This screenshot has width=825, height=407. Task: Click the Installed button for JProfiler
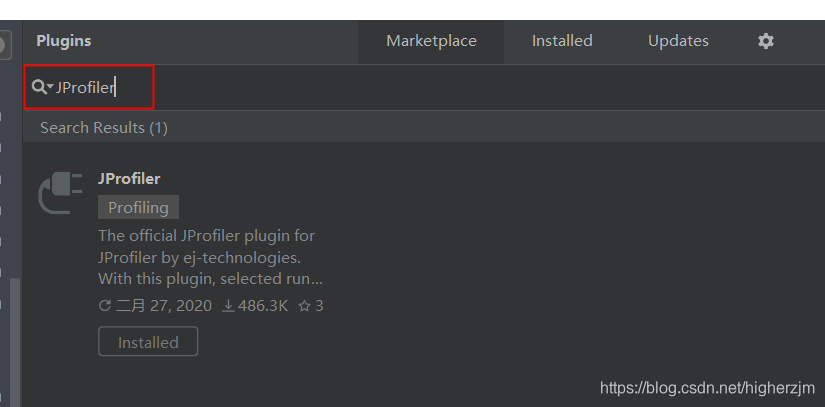pyautogui.click(x=148, y=342)
